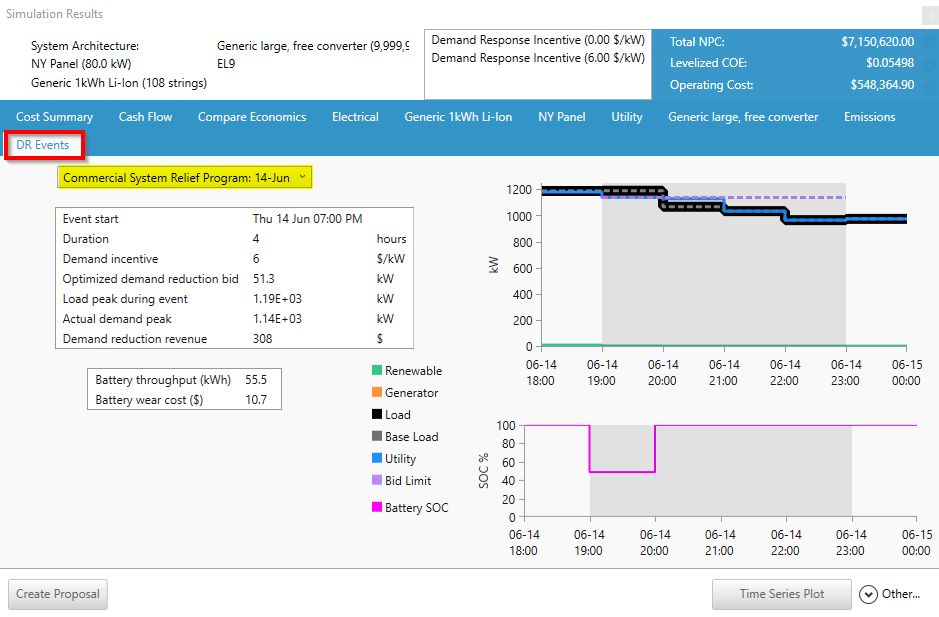Image resolution: width=939 pixels, height=617 pixels.
Task: Switch to the Emissions tab
Action: tap(869, 116)
